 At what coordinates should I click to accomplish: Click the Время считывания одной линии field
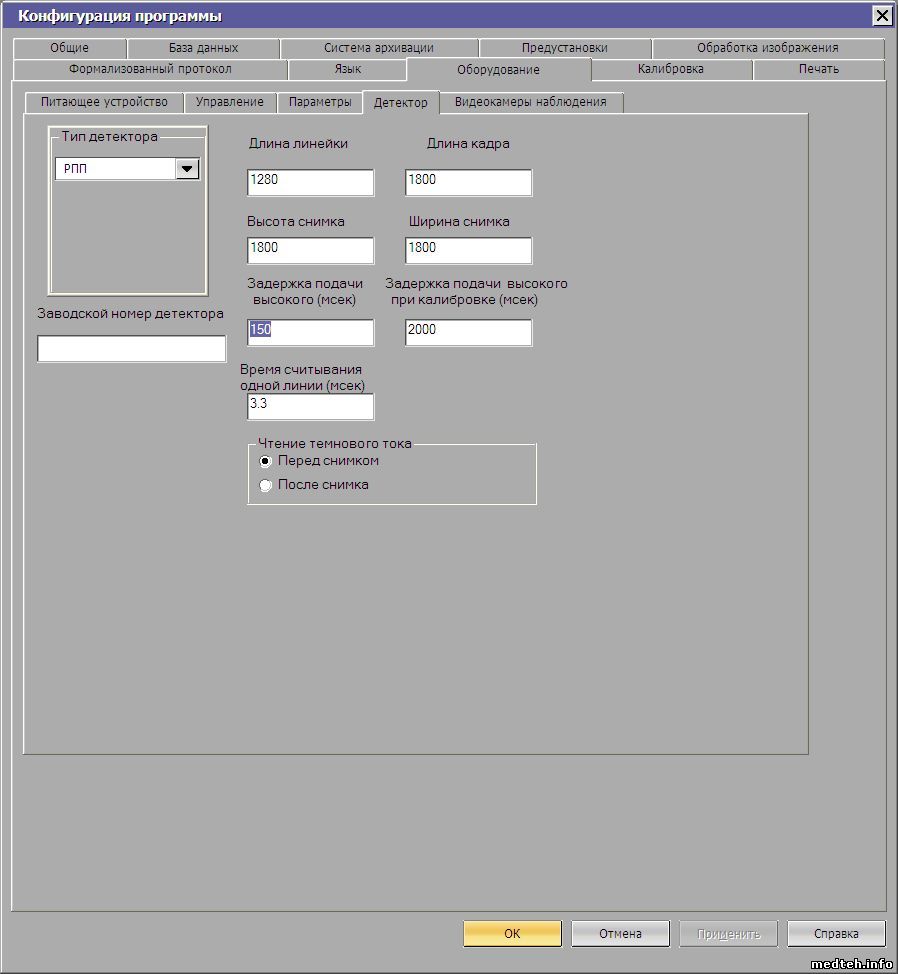[310, 406]
